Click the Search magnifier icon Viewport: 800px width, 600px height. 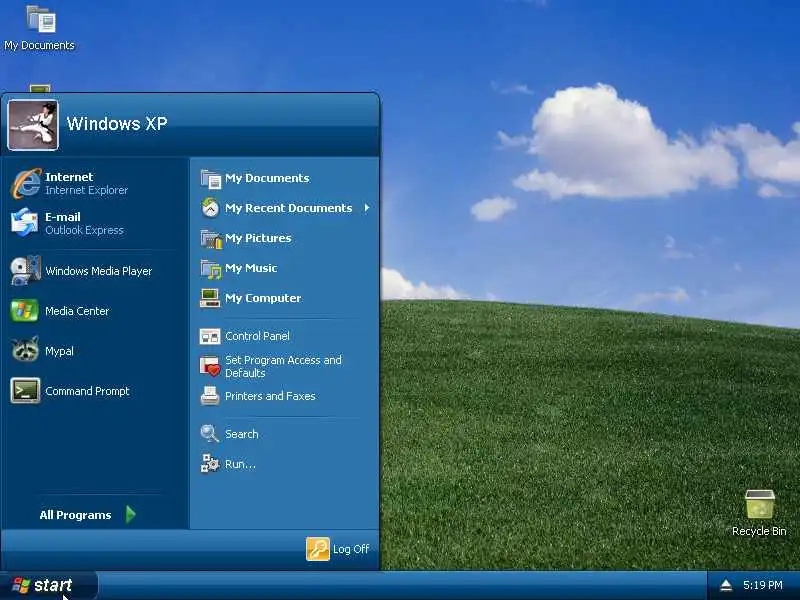(x=210, y=434)
